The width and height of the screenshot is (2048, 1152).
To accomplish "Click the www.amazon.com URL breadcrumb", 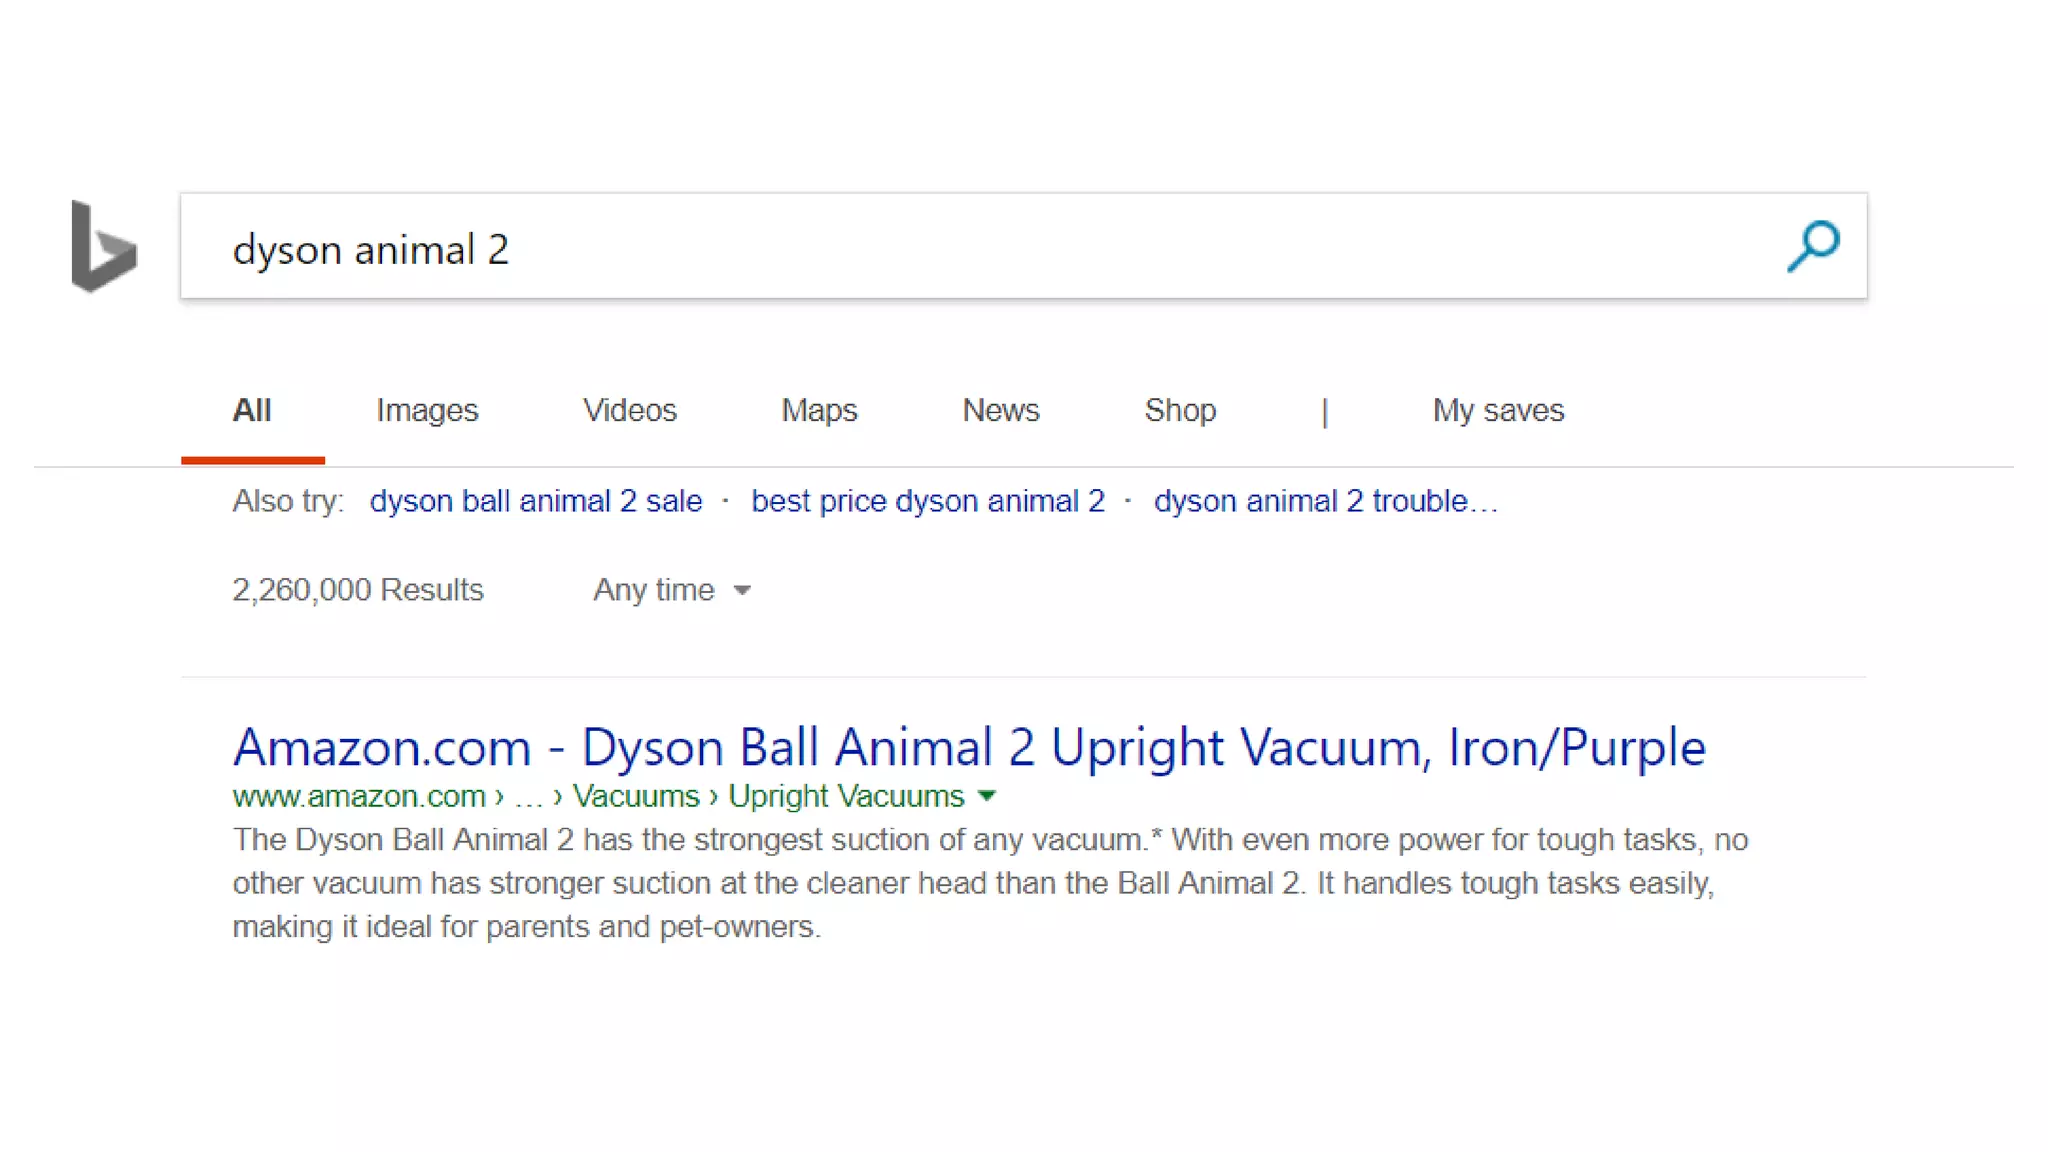I will [359, 796].
